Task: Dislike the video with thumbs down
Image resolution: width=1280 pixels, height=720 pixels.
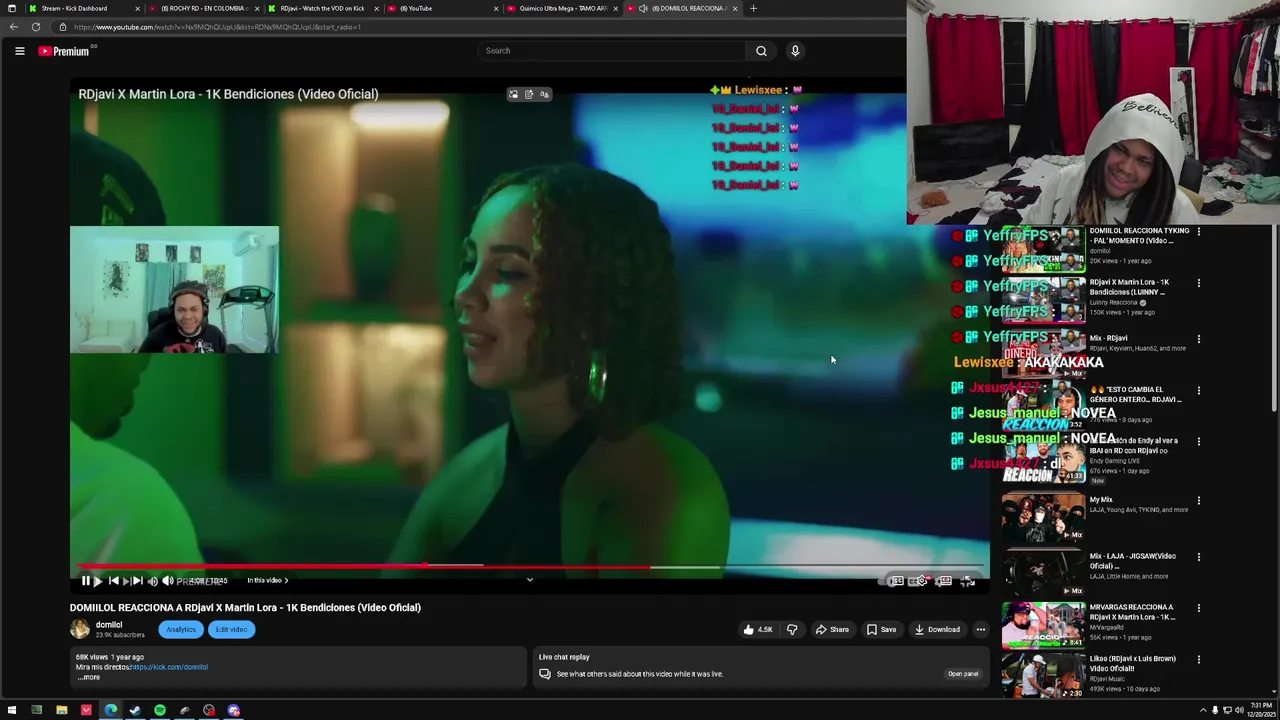Action: [792, 629]
